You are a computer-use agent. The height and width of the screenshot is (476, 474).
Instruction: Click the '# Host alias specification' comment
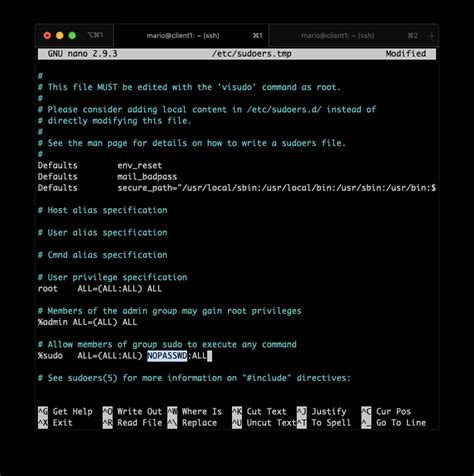click(102, 210)
